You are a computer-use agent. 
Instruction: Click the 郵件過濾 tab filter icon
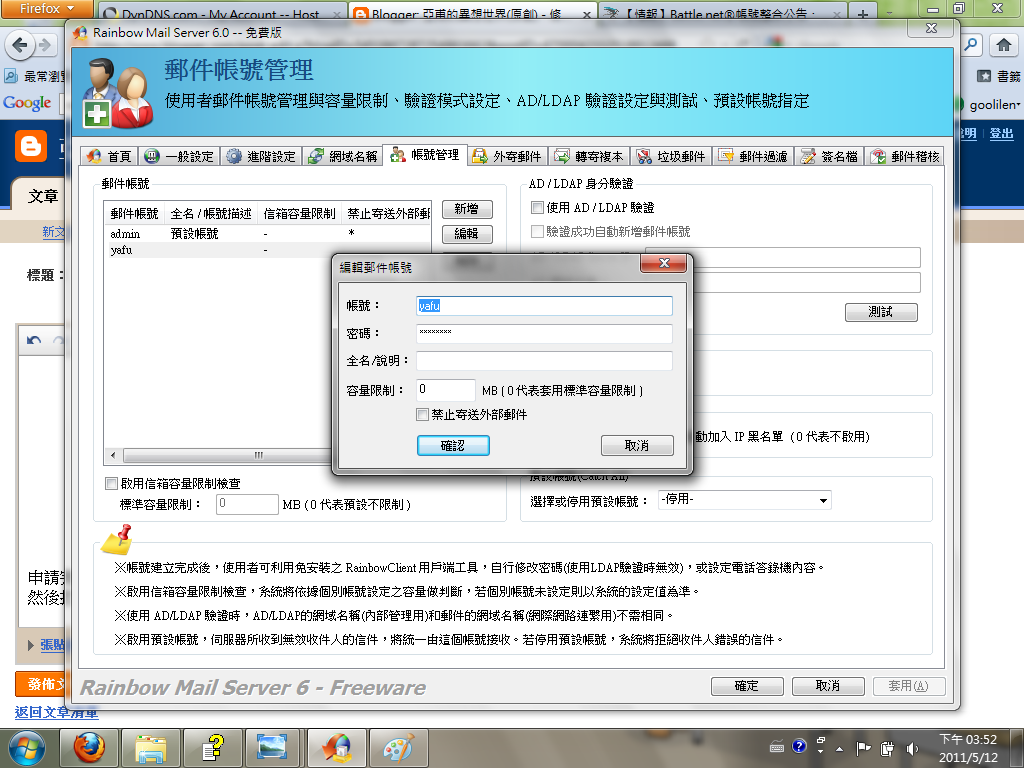726,156
